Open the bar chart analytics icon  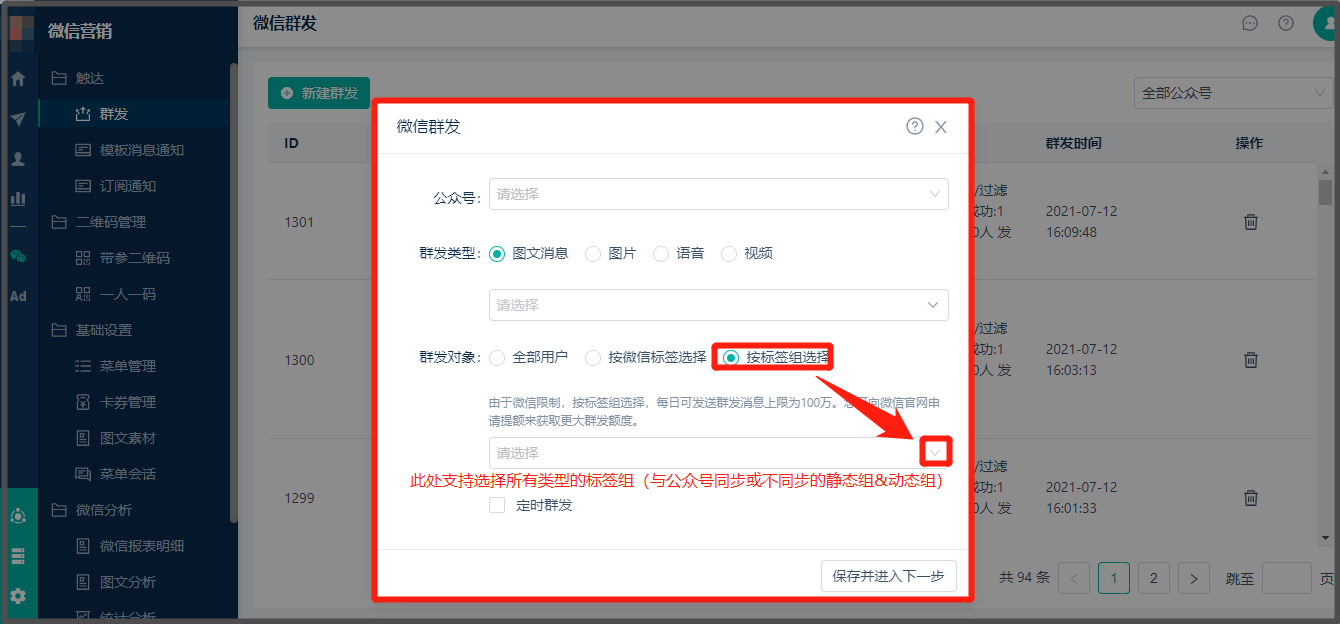18,198
